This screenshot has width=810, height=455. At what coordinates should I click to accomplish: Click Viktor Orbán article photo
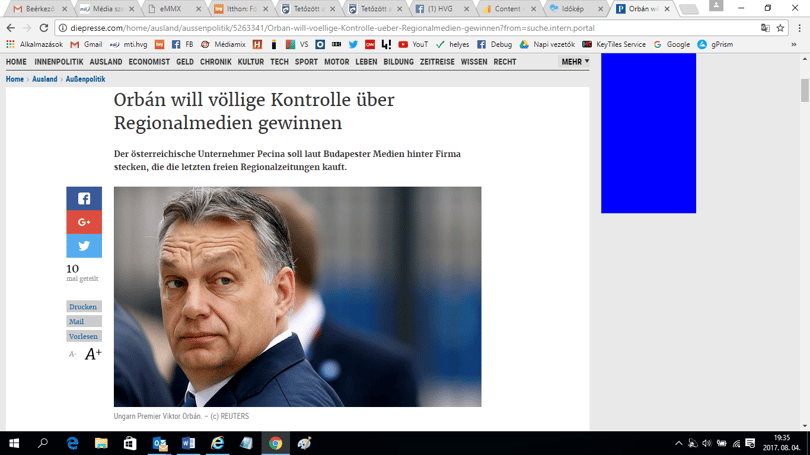pos(298,296)
